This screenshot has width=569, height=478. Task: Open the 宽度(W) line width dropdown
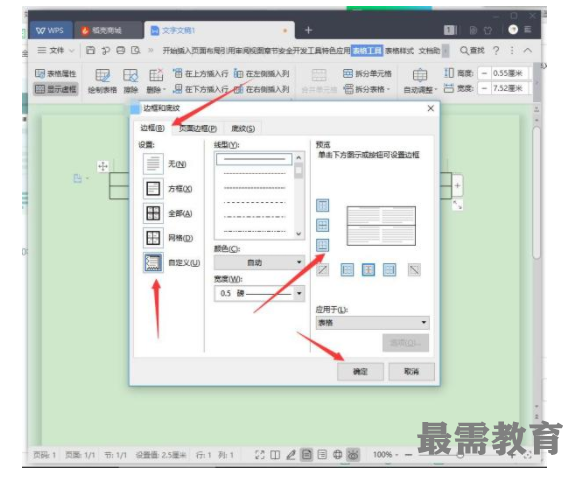[x=259, y=293]
